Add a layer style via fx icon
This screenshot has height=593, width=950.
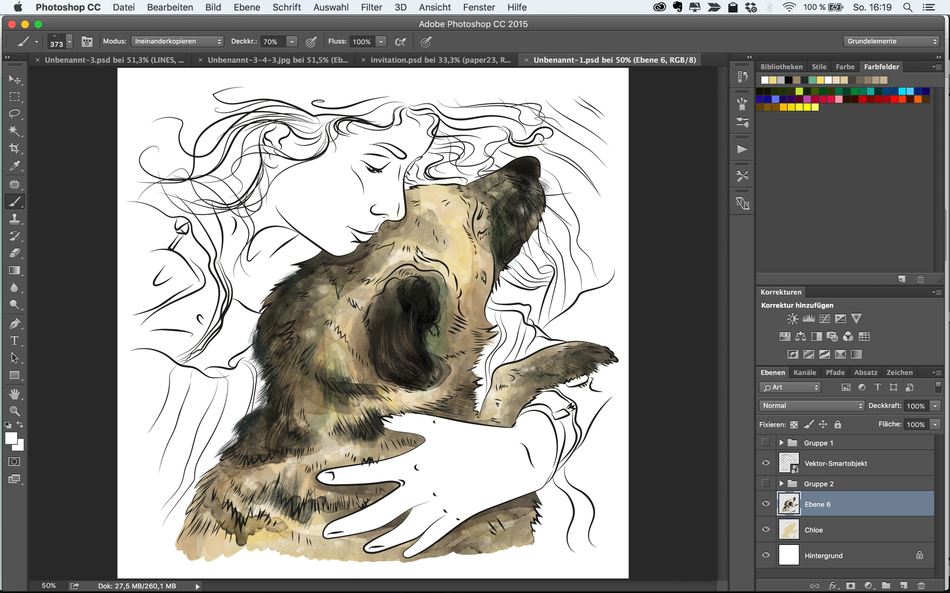(x=833, y=586)
